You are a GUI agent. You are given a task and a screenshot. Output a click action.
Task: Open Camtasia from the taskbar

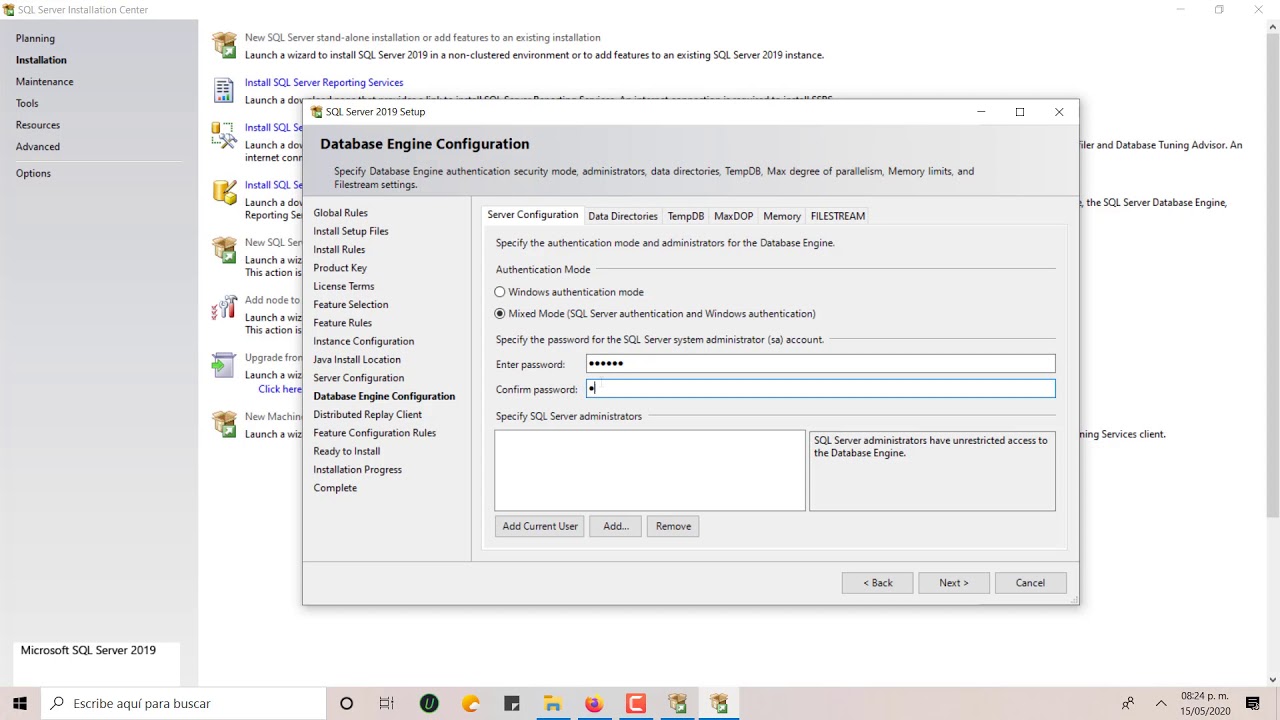coord(635,703)
